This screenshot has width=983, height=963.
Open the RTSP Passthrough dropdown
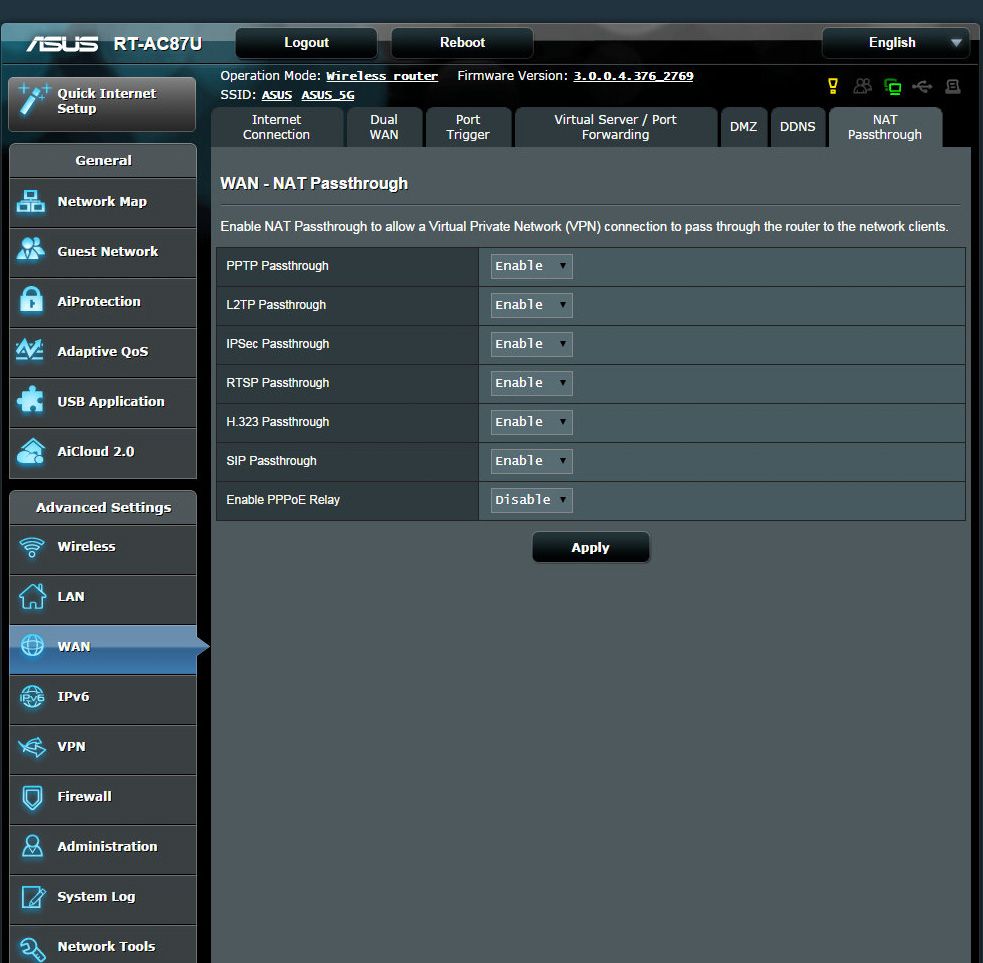pyautogui.click(x=531, y=382)
